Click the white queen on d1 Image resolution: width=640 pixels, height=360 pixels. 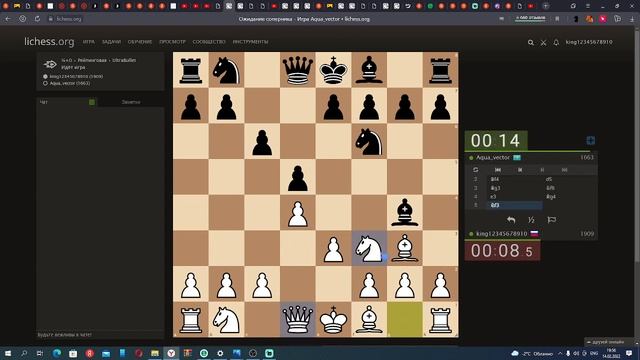(298, 320)
